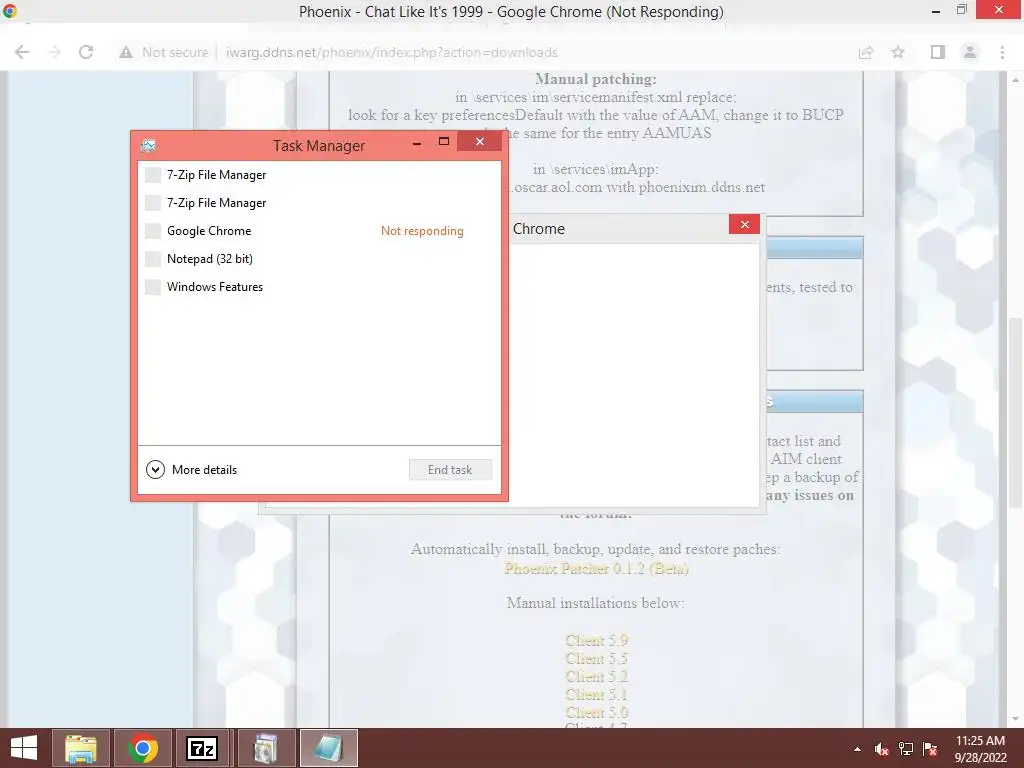The width and height of the screenshot is (1024, 768).
Task: Open File Explorer from taskbar
Action: [x=81, y=748]
